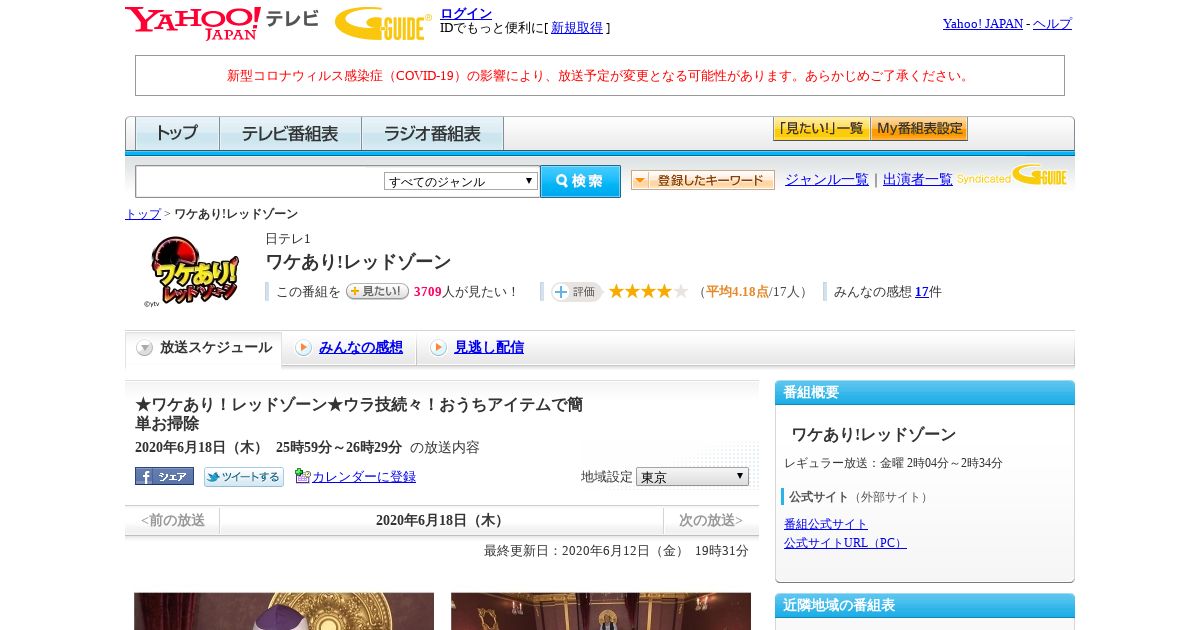
Task: Click カレンダーに登録 link
Action: pyautogui.click(x=364, y=477)
